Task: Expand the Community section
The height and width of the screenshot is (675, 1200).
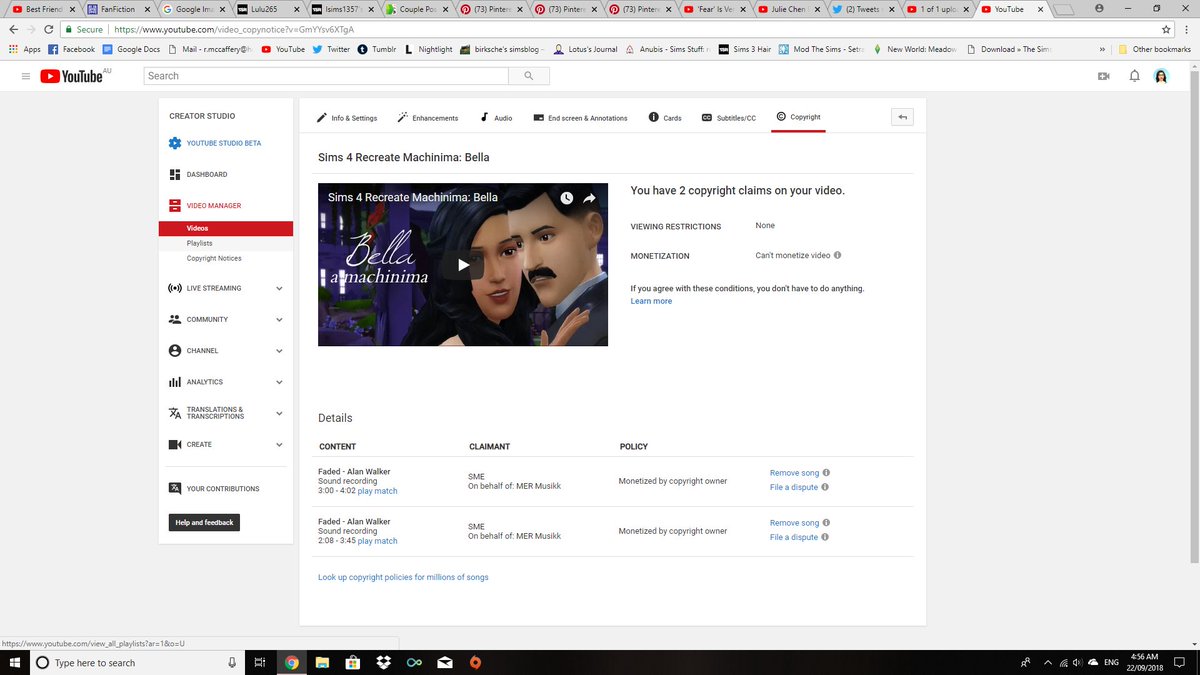Action: click(x=279, y=319)
